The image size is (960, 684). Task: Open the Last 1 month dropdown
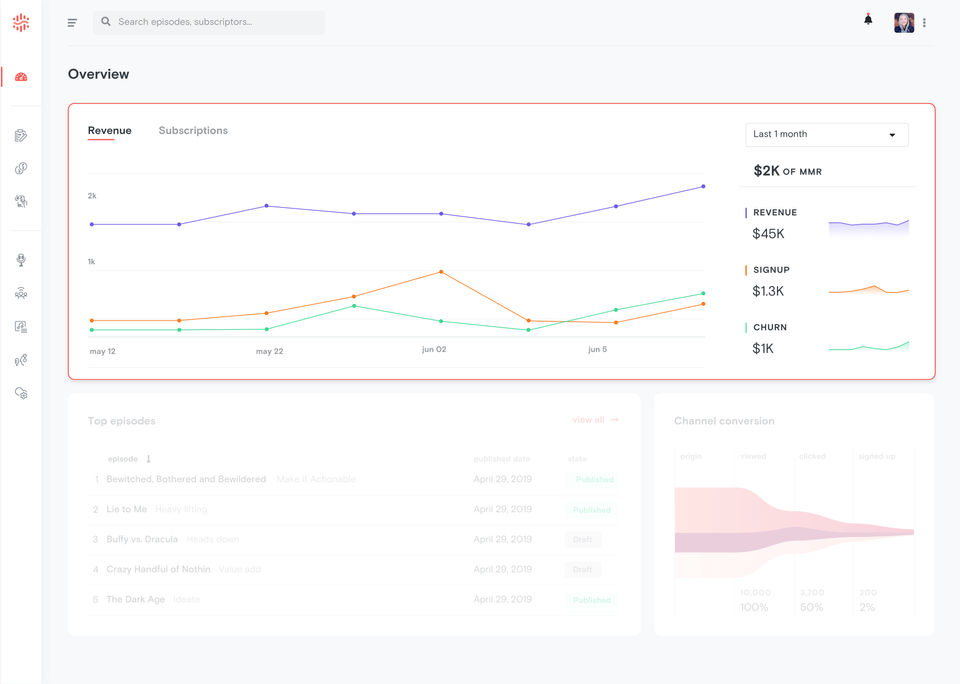coord(827,135)
